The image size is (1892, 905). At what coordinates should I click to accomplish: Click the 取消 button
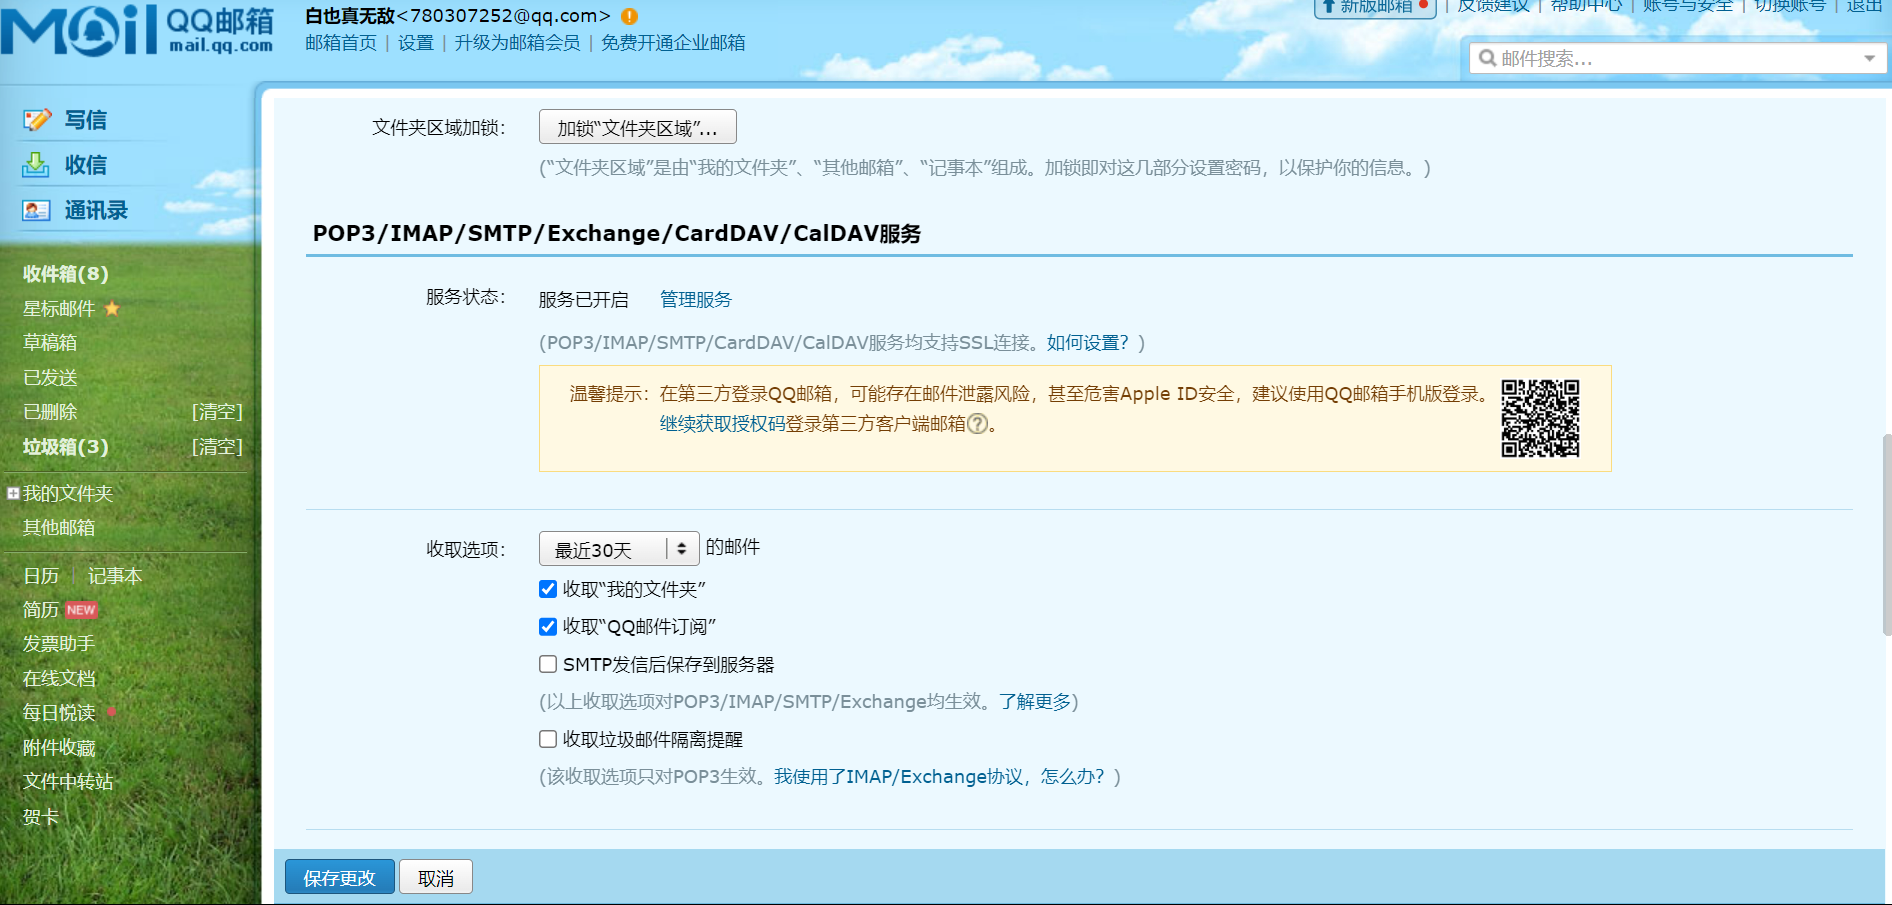pos(436,877)
